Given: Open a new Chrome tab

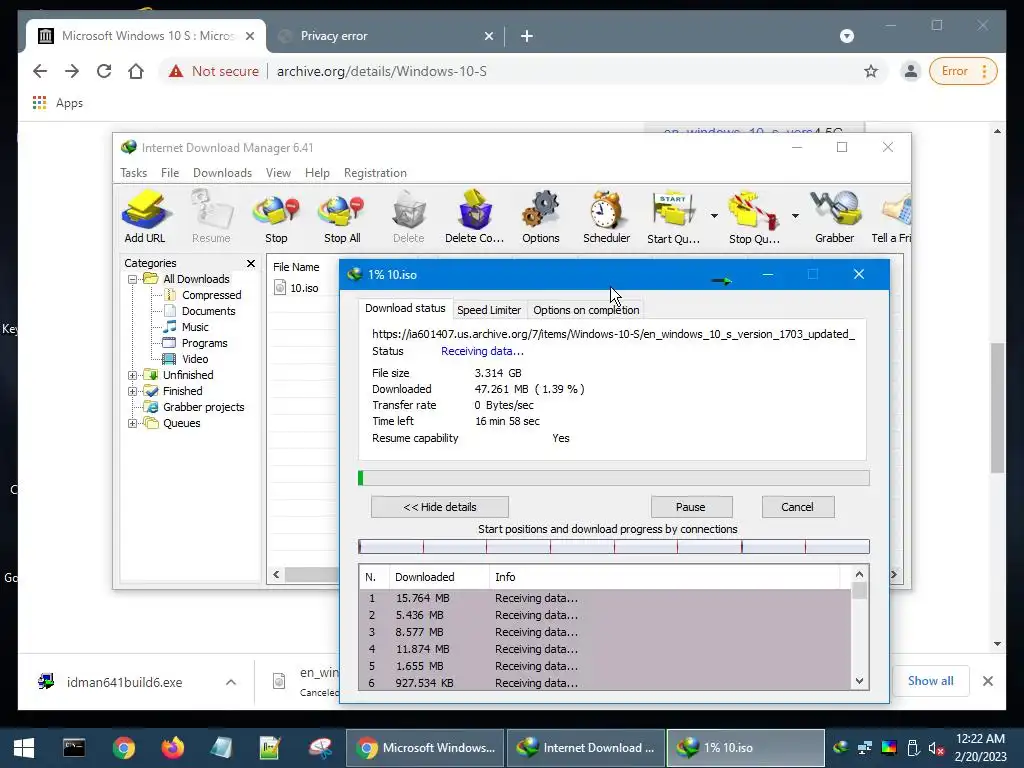Looking at the screenshot, I should [527, 36].
